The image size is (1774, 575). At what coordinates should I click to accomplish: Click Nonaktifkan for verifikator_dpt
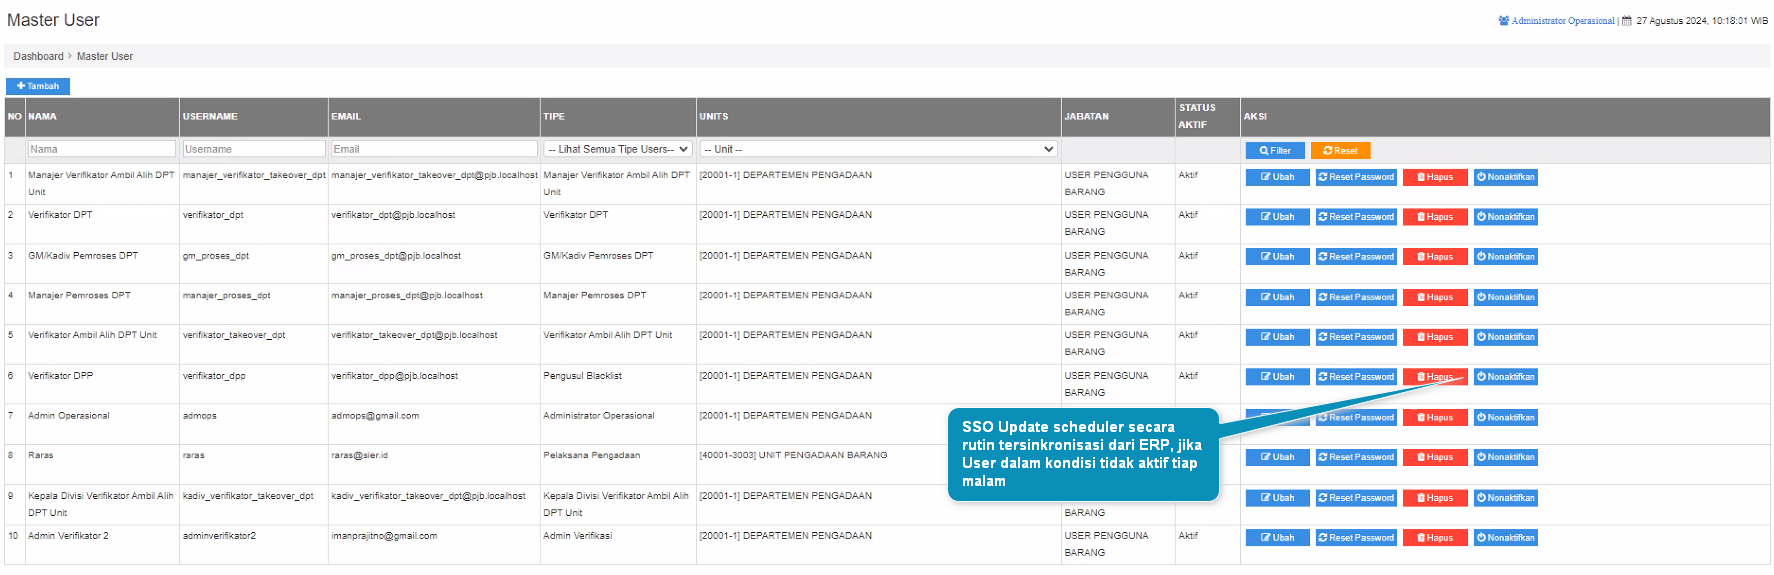pyautogui.click(x=1505, y=217)
